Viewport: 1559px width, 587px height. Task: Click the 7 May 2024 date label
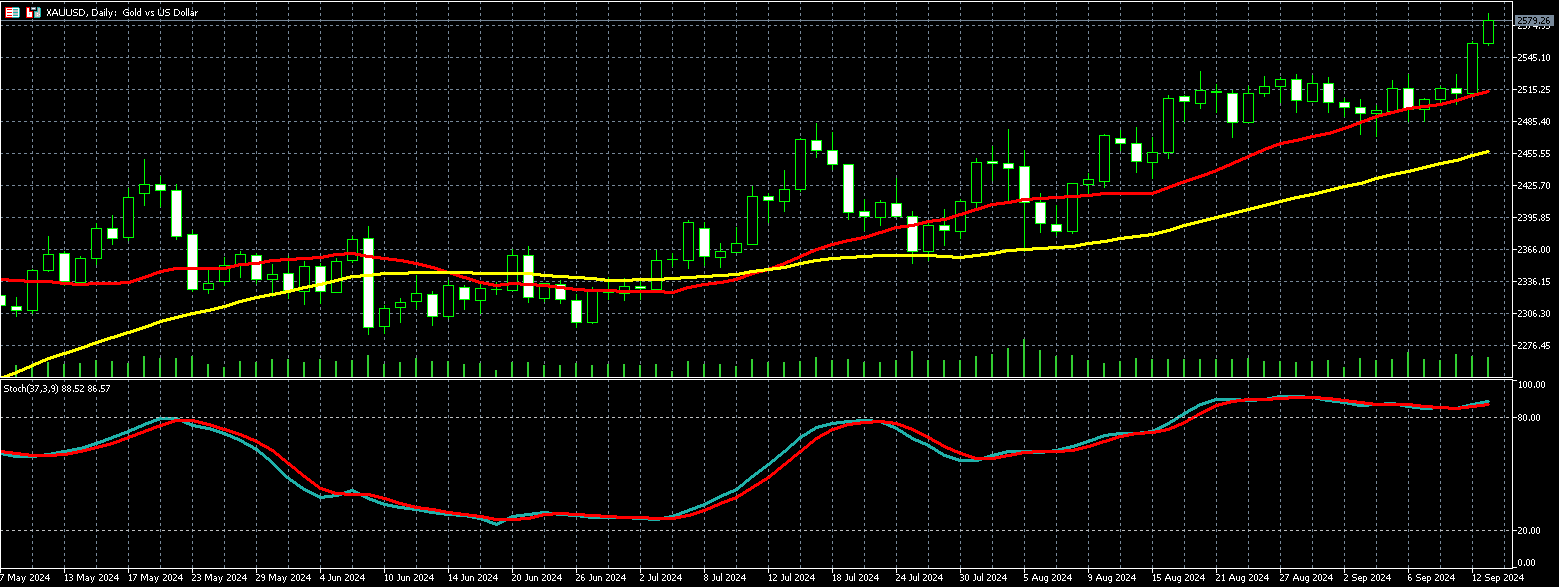pos(25,578)
